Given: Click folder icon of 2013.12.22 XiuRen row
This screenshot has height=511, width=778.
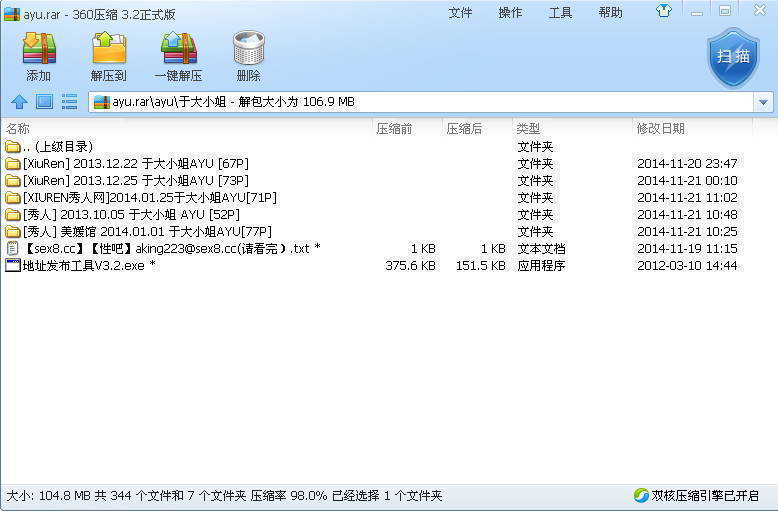Looking at the screenshot, I should 12,164.
